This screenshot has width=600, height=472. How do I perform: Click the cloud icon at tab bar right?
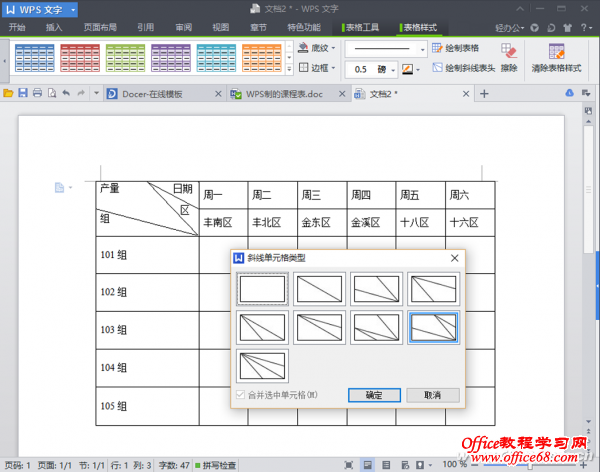click(x=569, y=93)
